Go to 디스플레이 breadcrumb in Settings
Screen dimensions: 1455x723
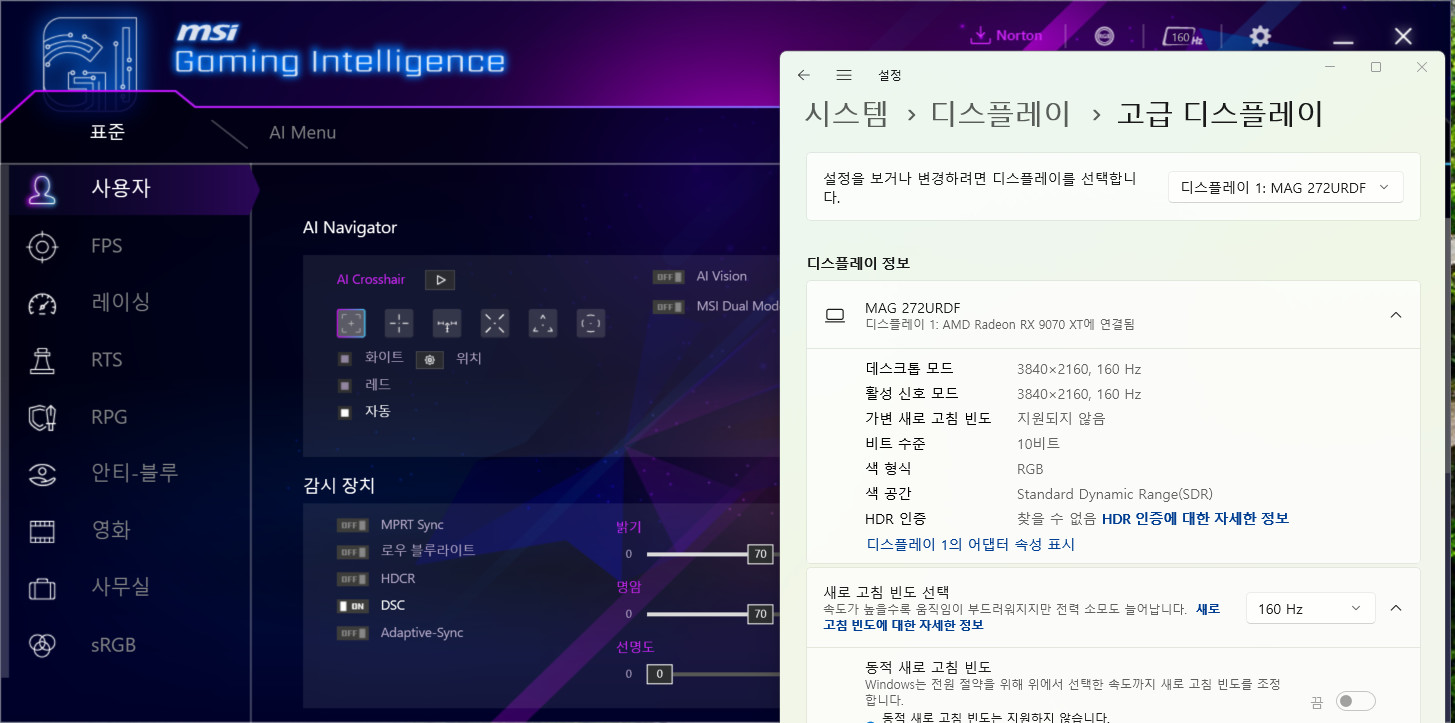[1001, 114]
